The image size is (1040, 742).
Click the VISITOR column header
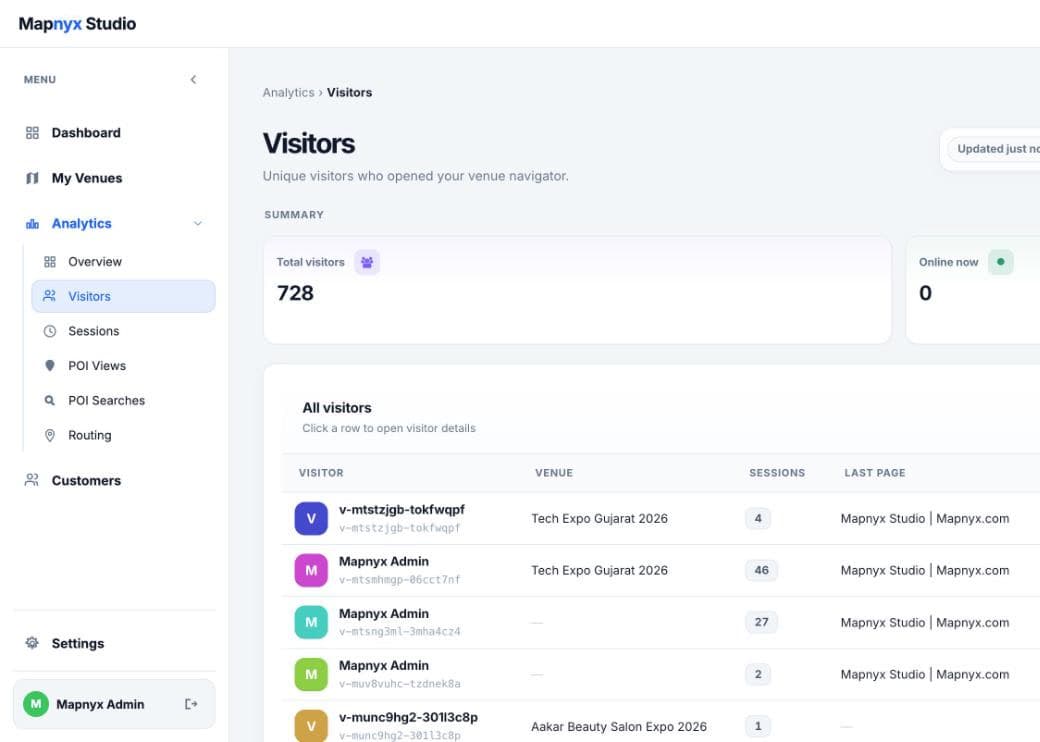click(x=321, y=473)
